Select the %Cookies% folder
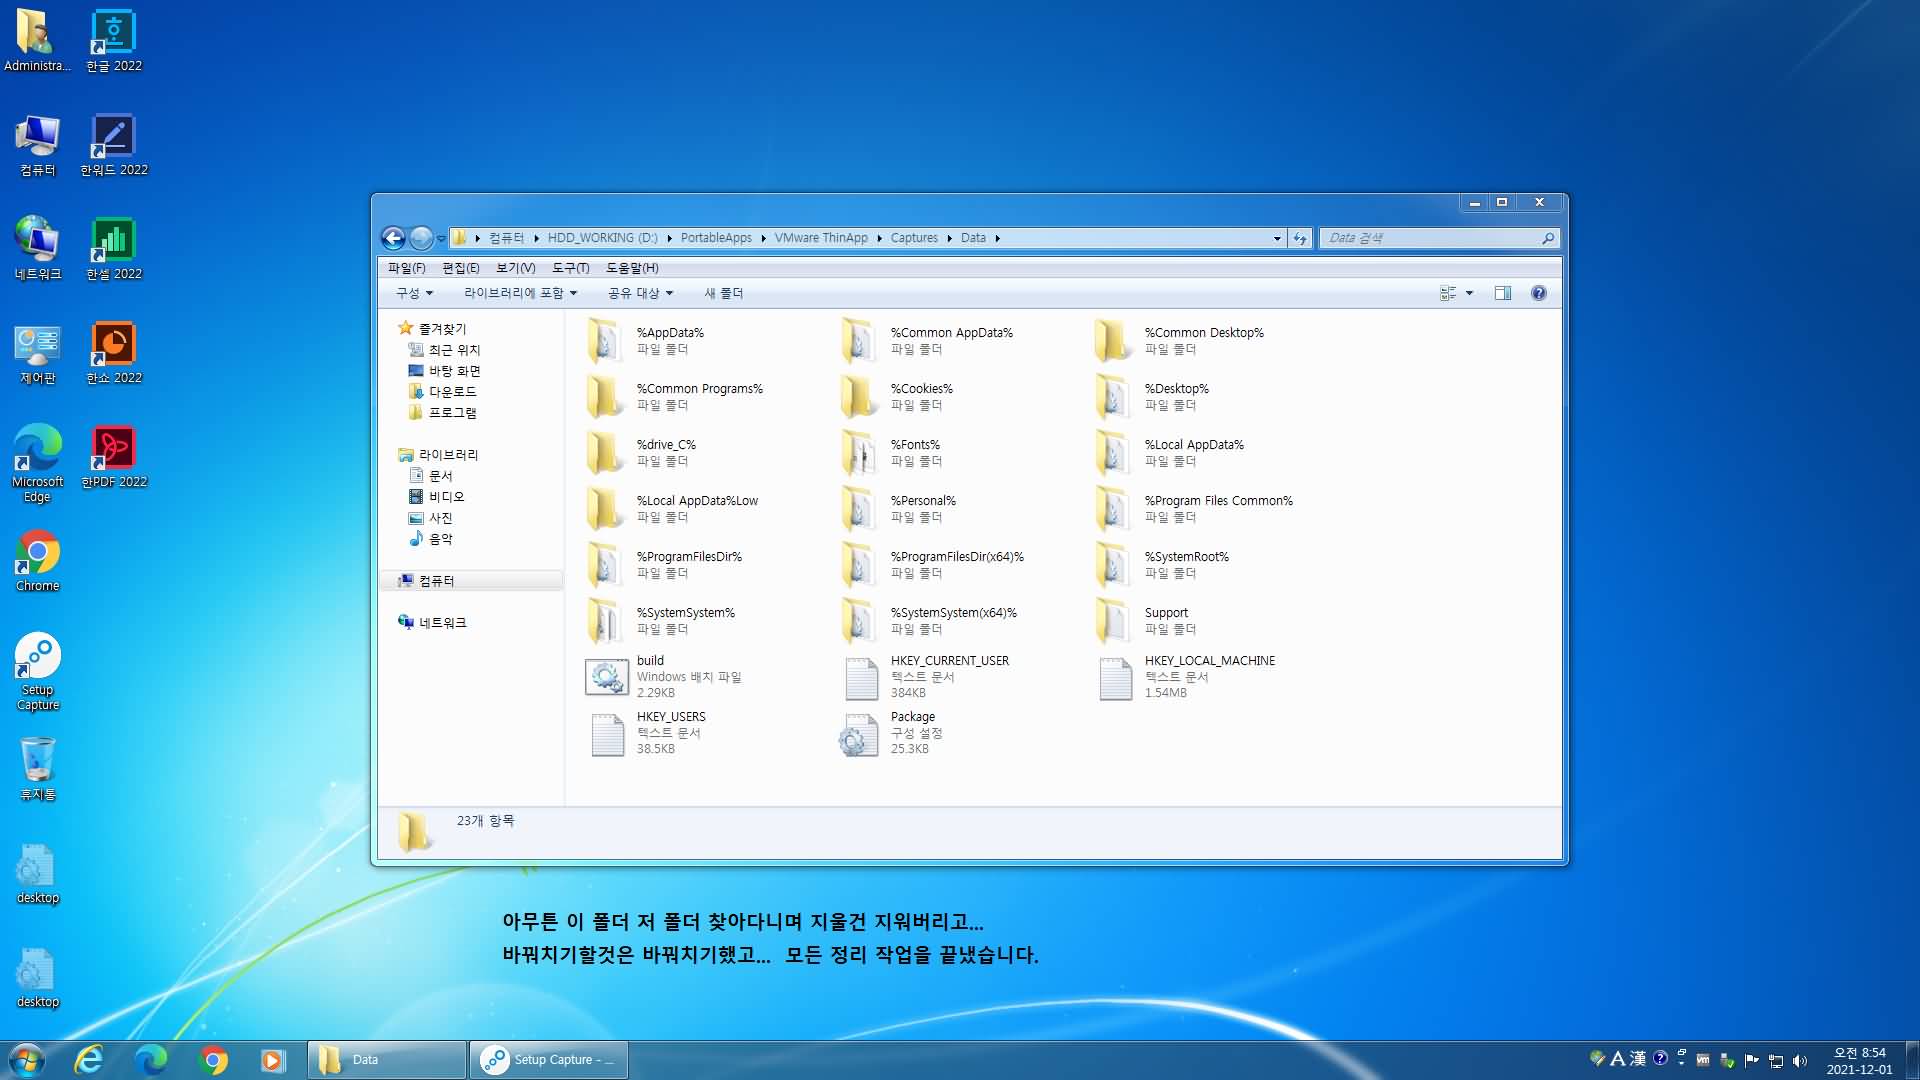This screenshot has width=1920, height=1080. 898,397
